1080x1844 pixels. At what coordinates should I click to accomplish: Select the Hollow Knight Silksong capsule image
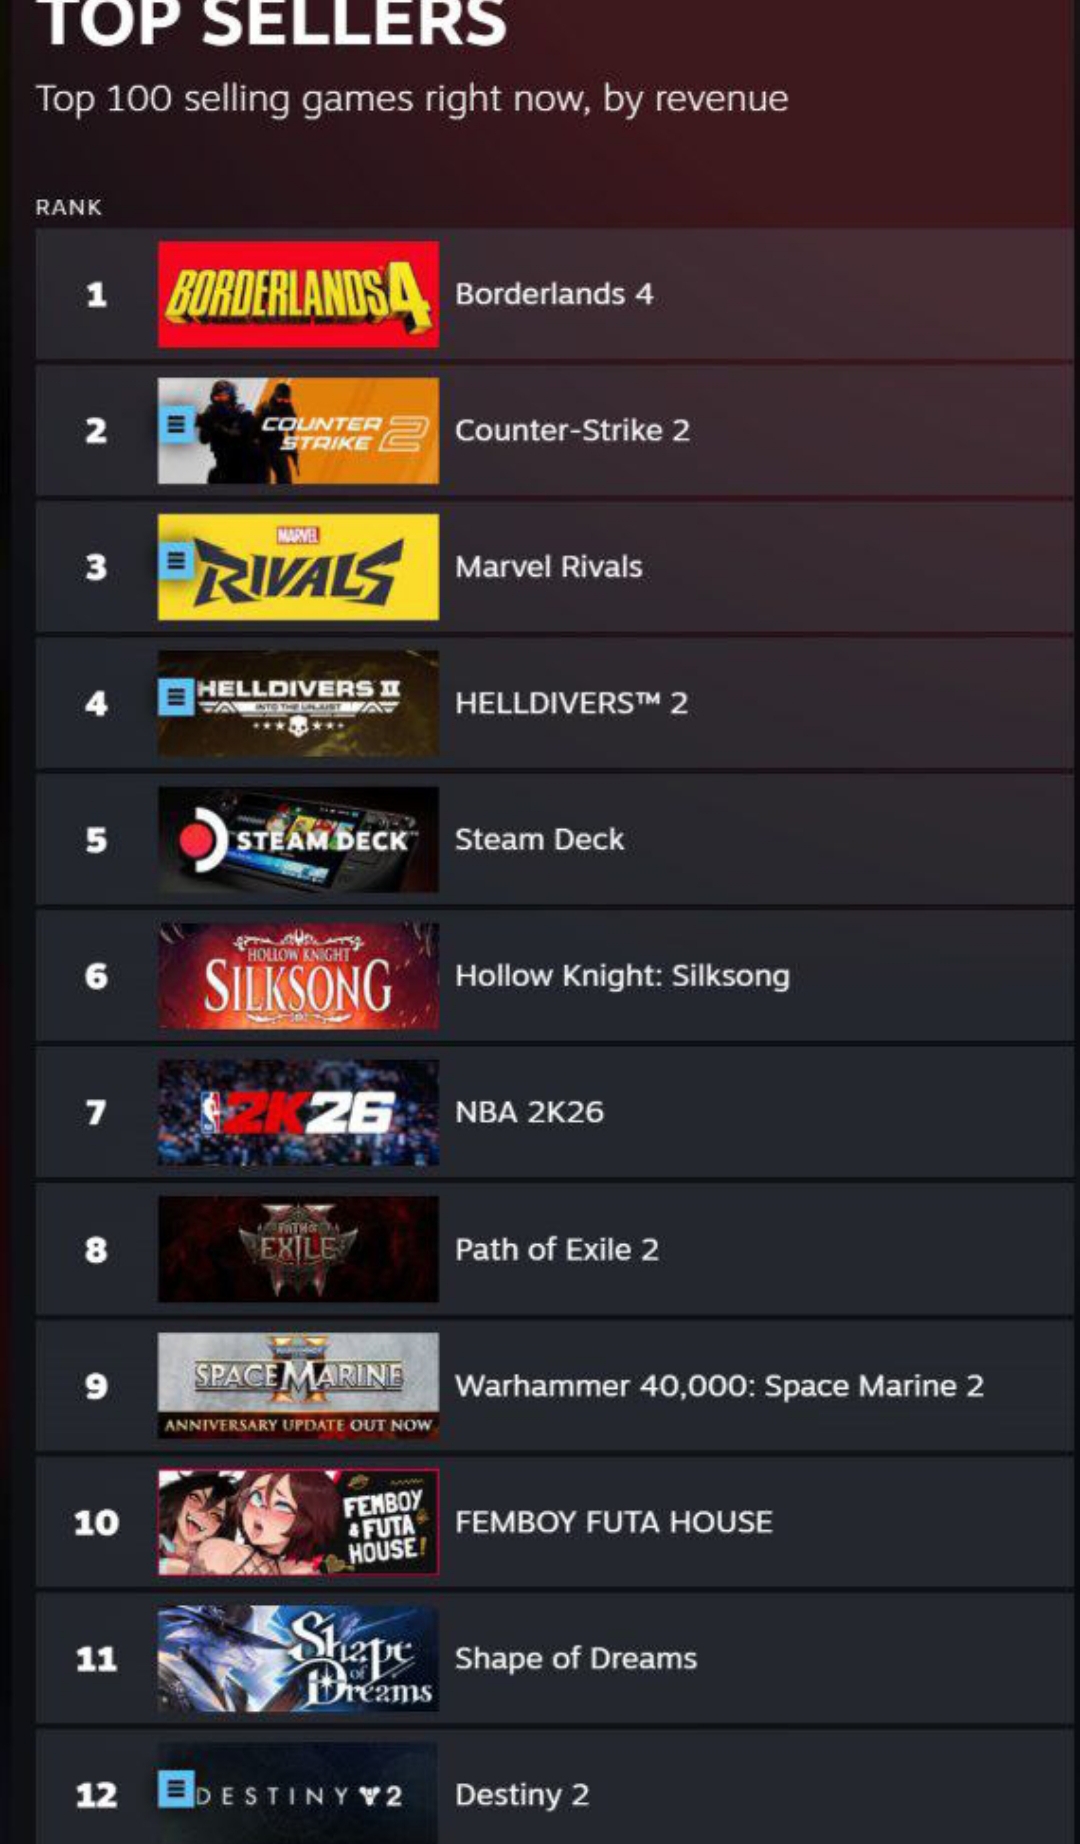point(298,976)
